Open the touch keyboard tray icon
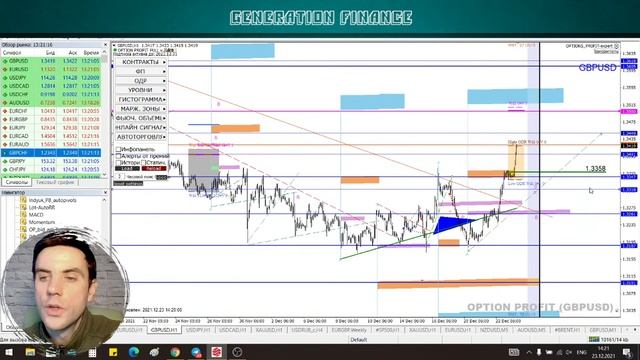This screenshot has width=640, height=360. tap(513, 352)
